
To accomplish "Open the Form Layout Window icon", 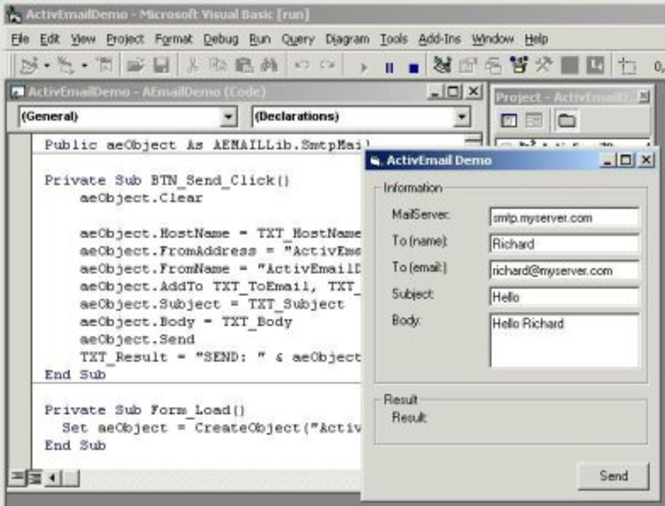I will pyautogui.click(x=493, y=65).
